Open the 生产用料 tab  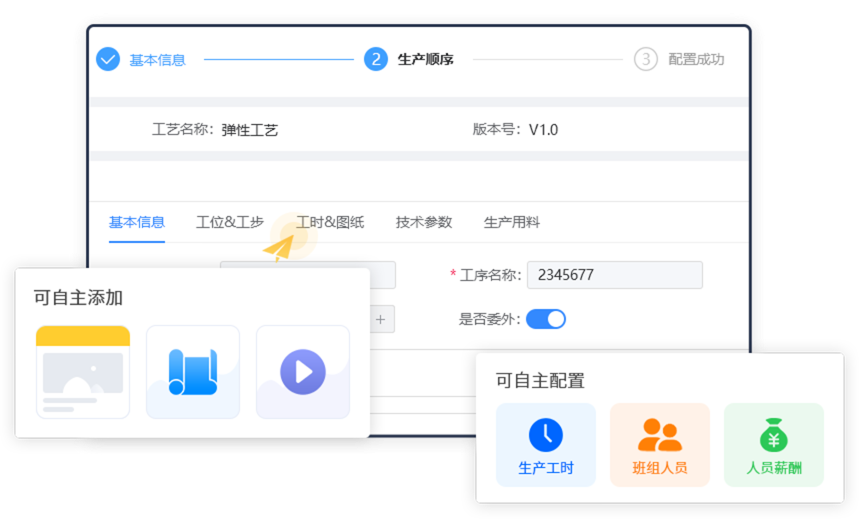[x=512, y=222]
